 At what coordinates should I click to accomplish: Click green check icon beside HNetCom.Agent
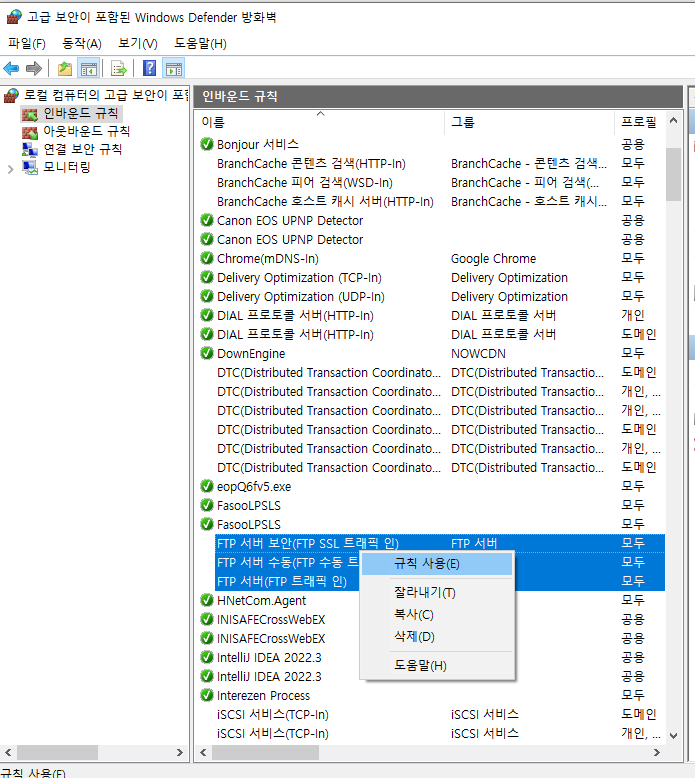(207, 600)
